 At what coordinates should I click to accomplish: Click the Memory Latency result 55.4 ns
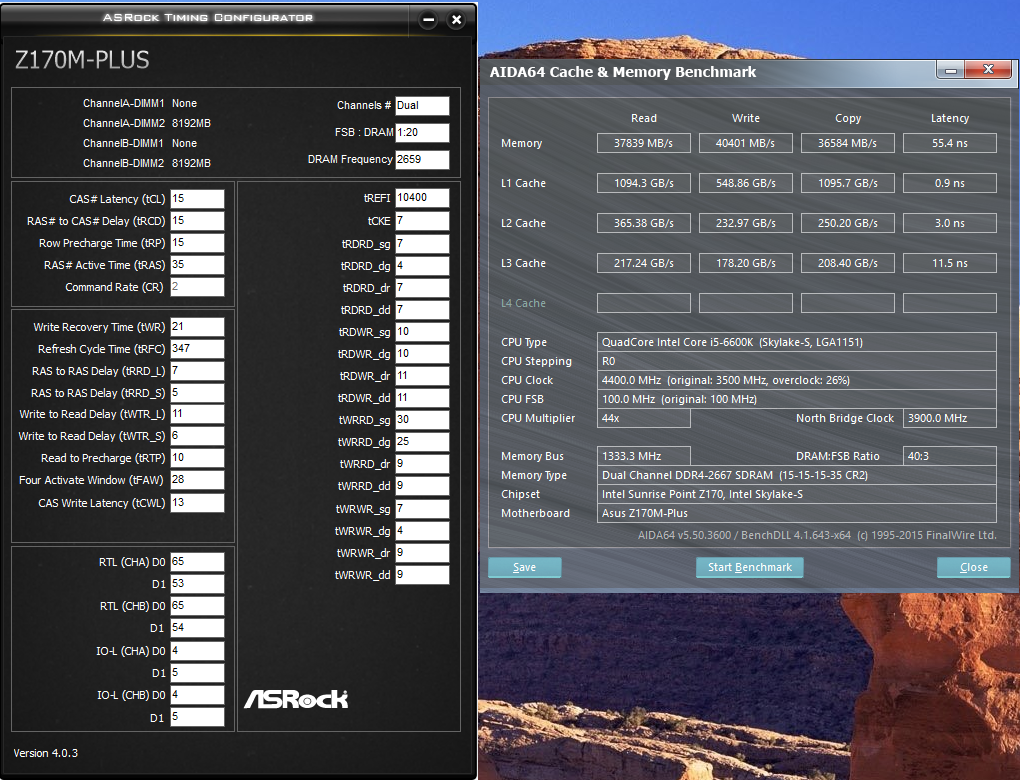(x=950, y=143)
